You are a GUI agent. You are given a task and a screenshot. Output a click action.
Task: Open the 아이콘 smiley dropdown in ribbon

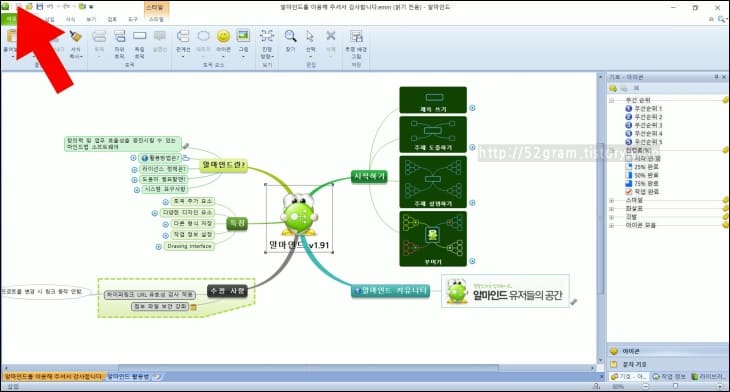pyautogui.click(x=223, y=57)
